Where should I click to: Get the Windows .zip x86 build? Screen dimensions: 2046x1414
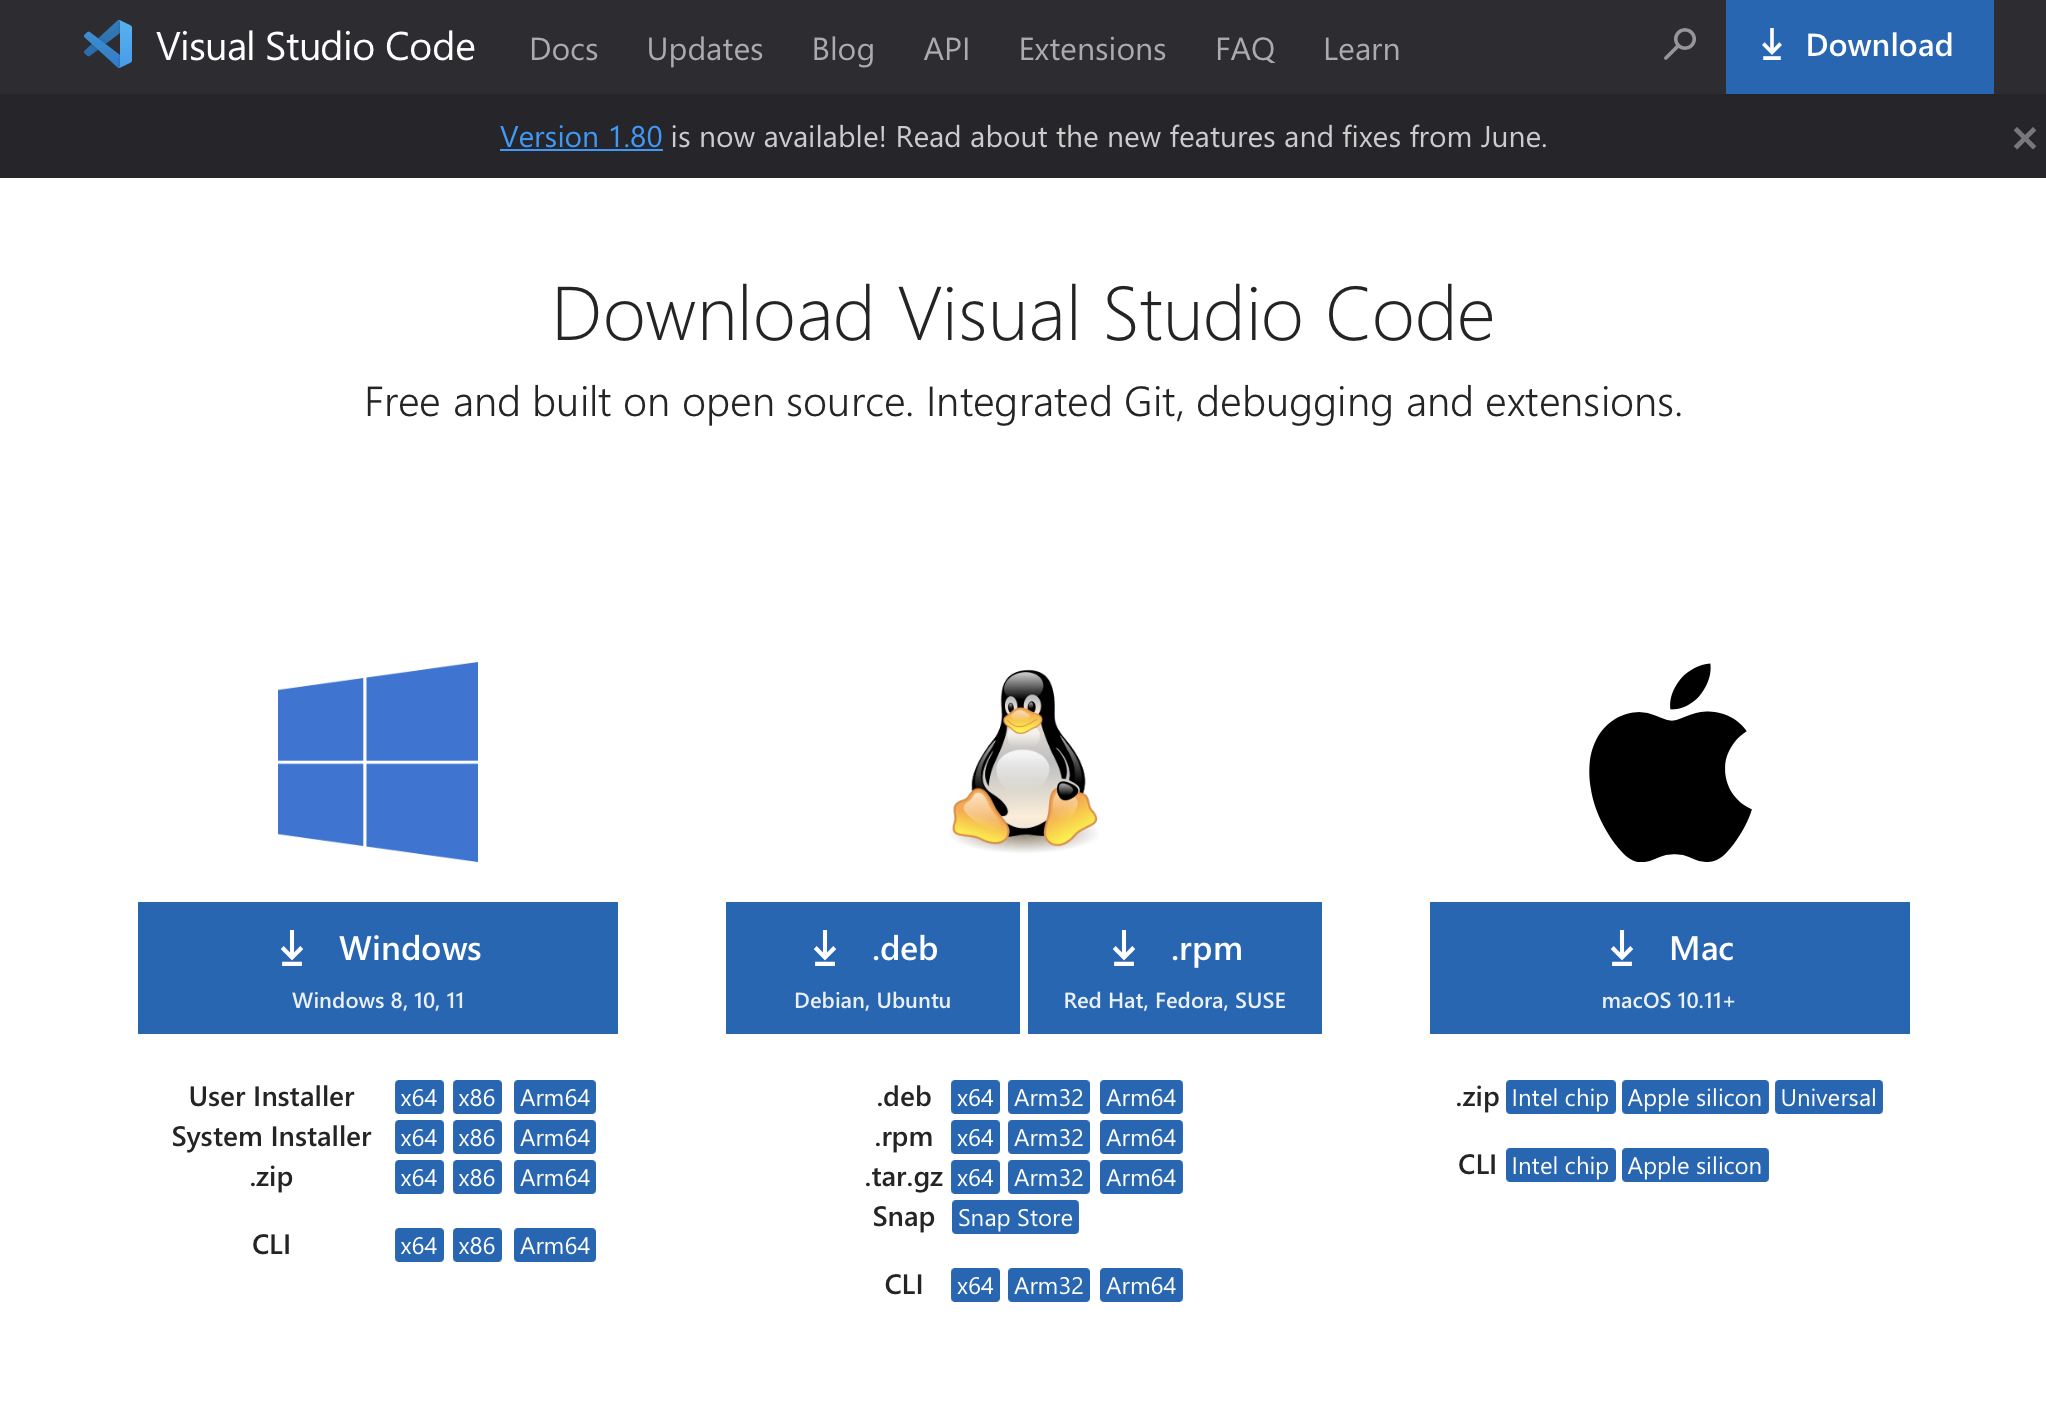pyautogui.click(x=477, y=1178)
